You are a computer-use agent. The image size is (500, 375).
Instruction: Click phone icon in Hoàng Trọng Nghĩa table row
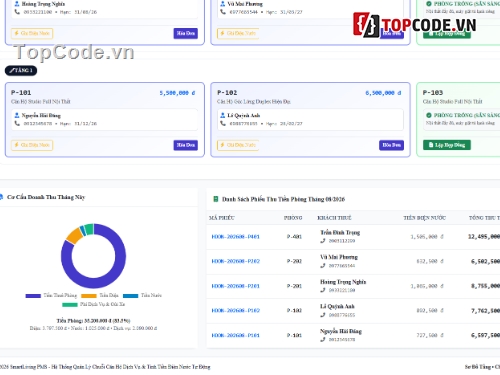click(323, 290)
